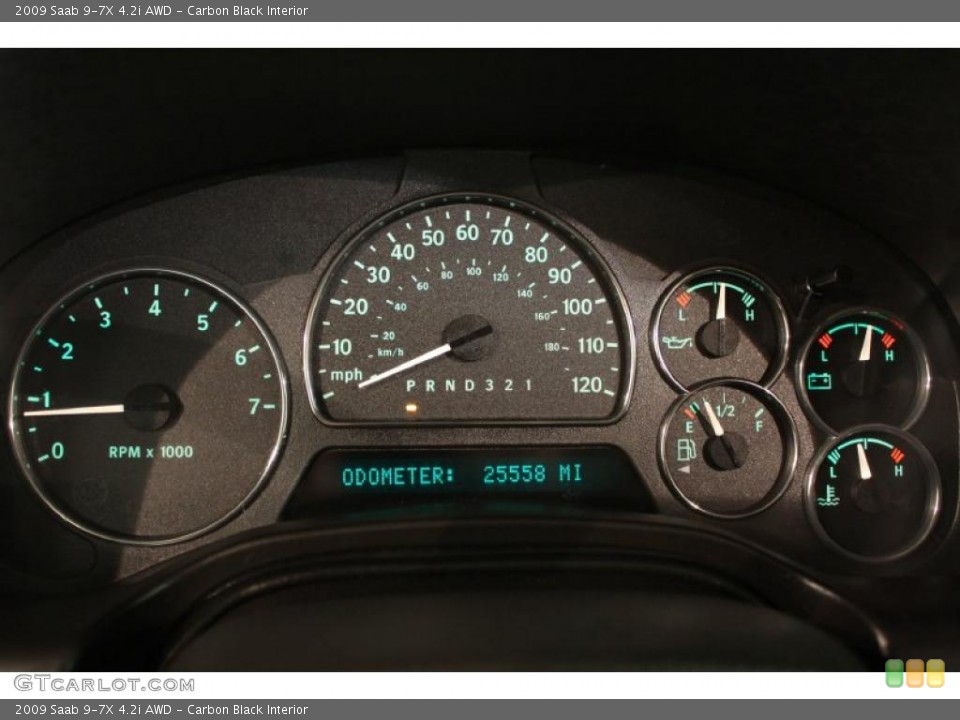
Task: Click the amber gear indicator light under P
Action: 411,407
